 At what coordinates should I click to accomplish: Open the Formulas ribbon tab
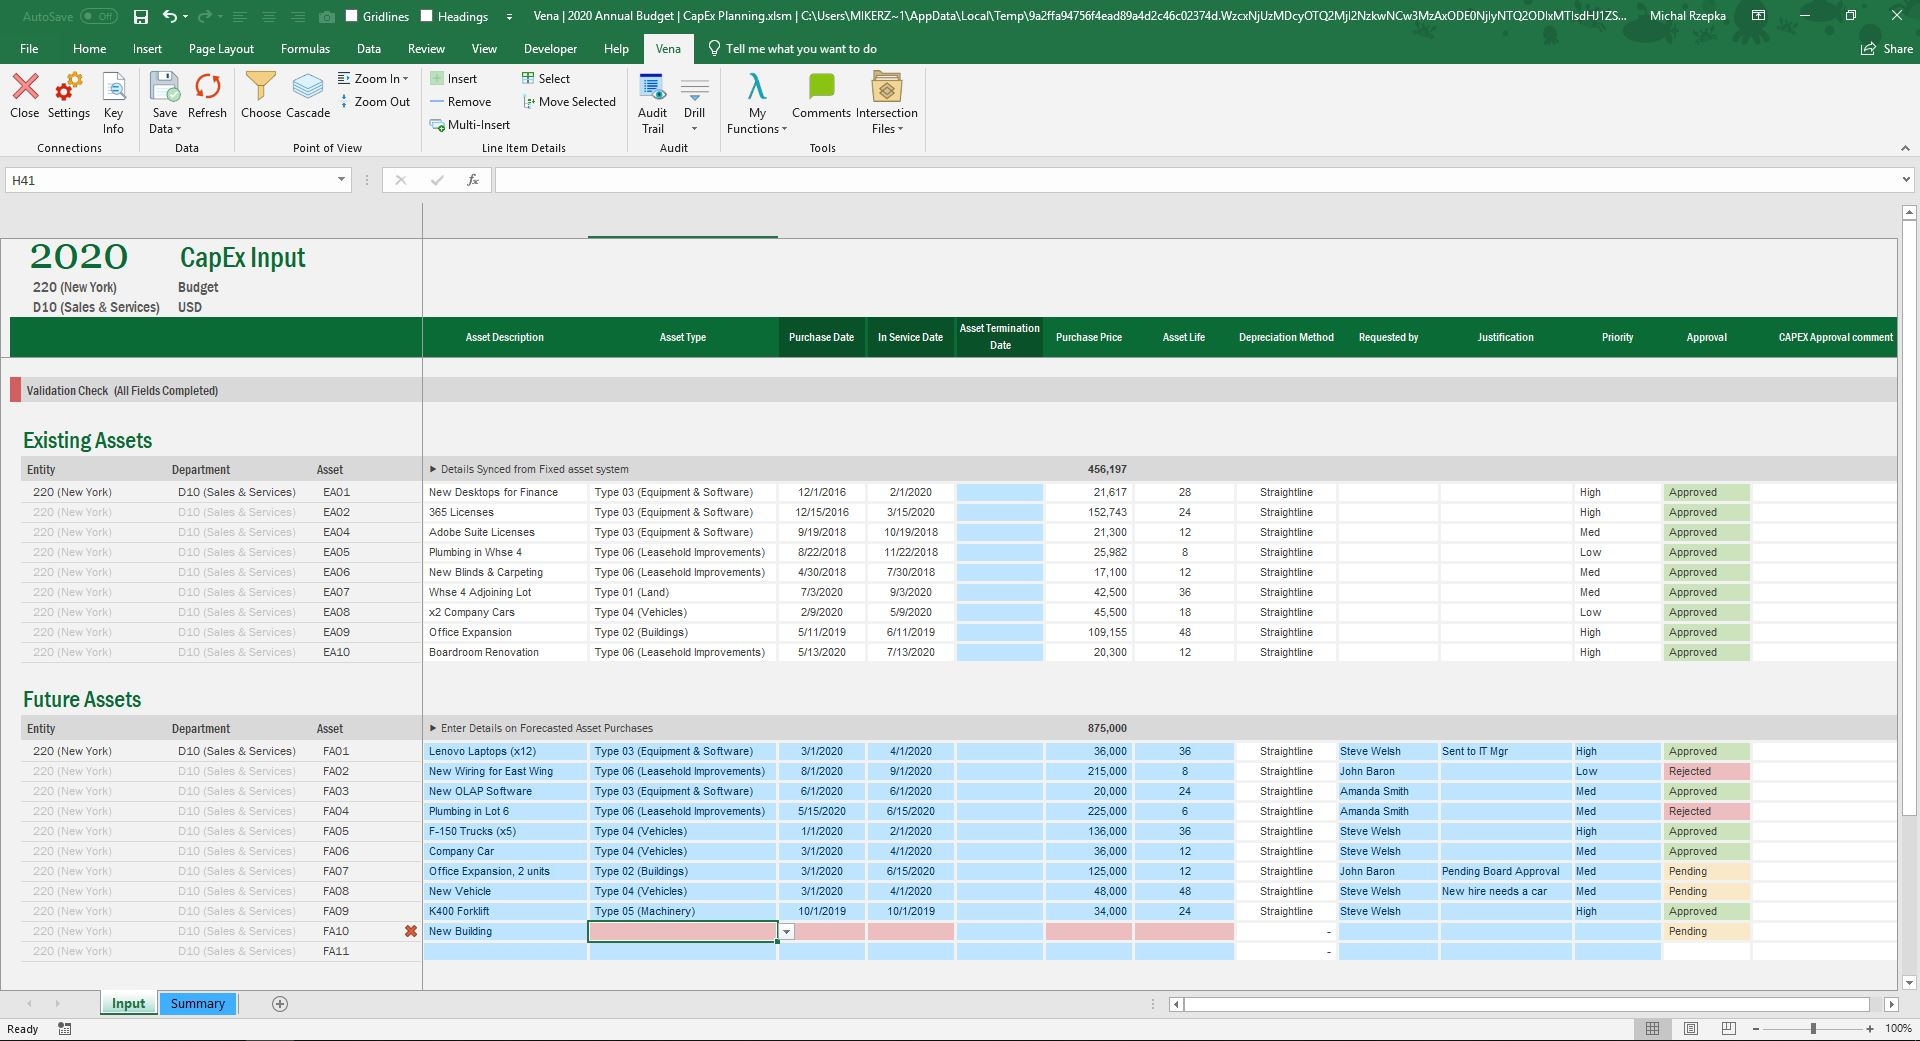pyautogui.click(x=305, y=48)
